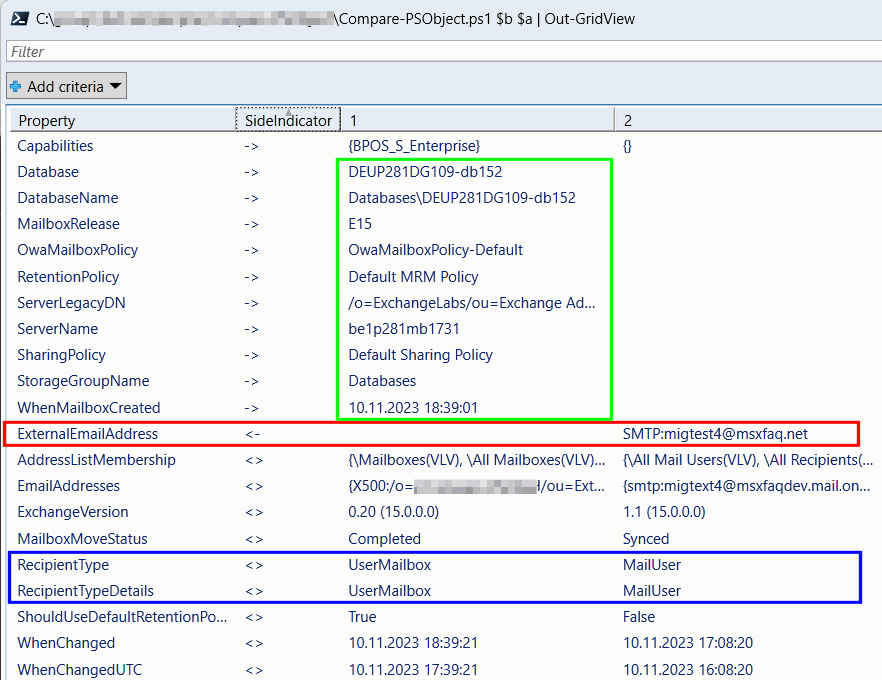Click the {smtp:migtext4@msxfaqdev value
The height and width of the screenshot is (680, 882).
coord(746,486)
